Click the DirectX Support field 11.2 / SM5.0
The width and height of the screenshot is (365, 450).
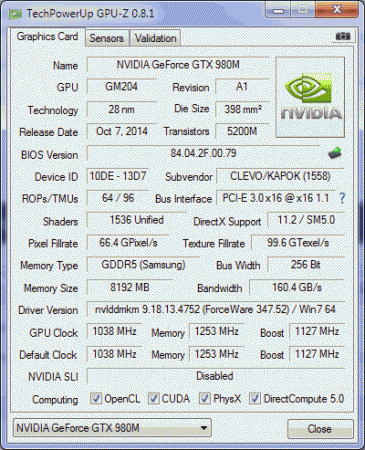[306, 220]
